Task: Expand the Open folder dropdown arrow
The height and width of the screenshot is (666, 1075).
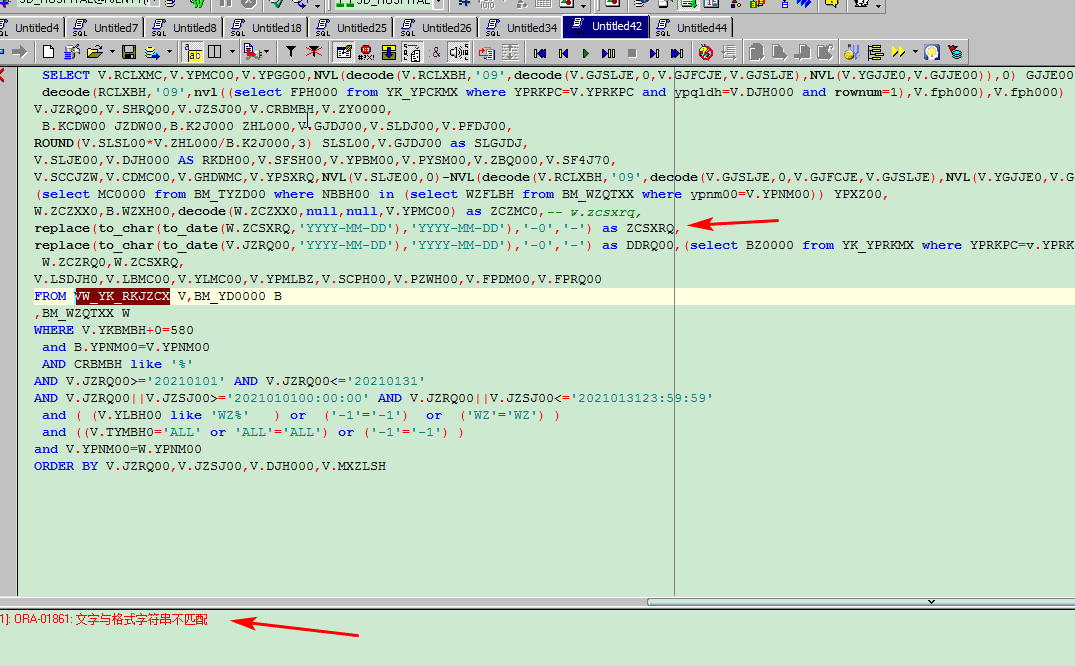Action: pyautogui.click(x=111, y=52)
